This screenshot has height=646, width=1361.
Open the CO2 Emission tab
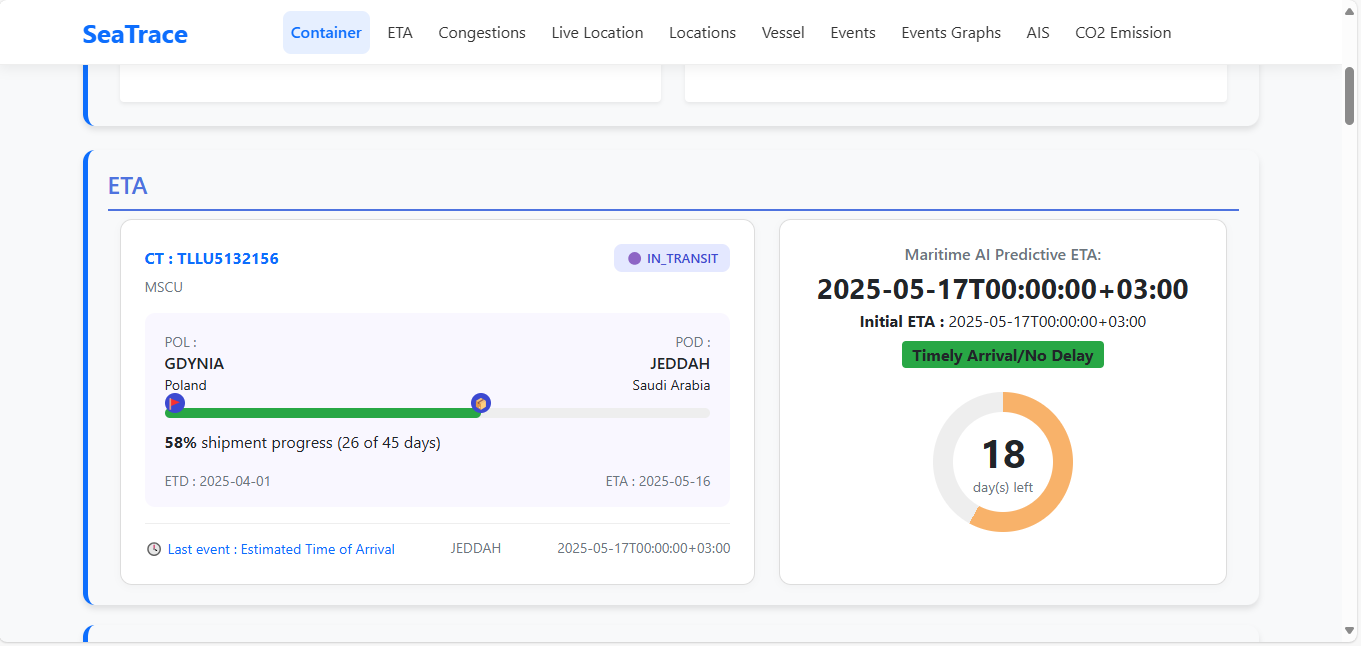1123,32
